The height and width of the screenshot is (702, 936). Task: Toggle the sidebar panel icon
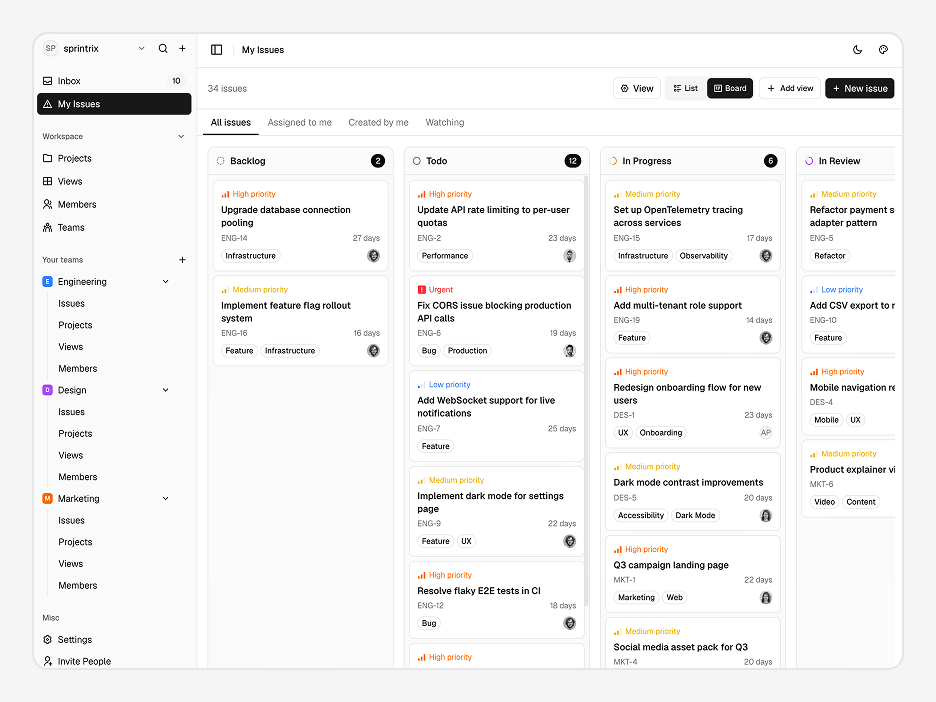click(x=217, y=50)
